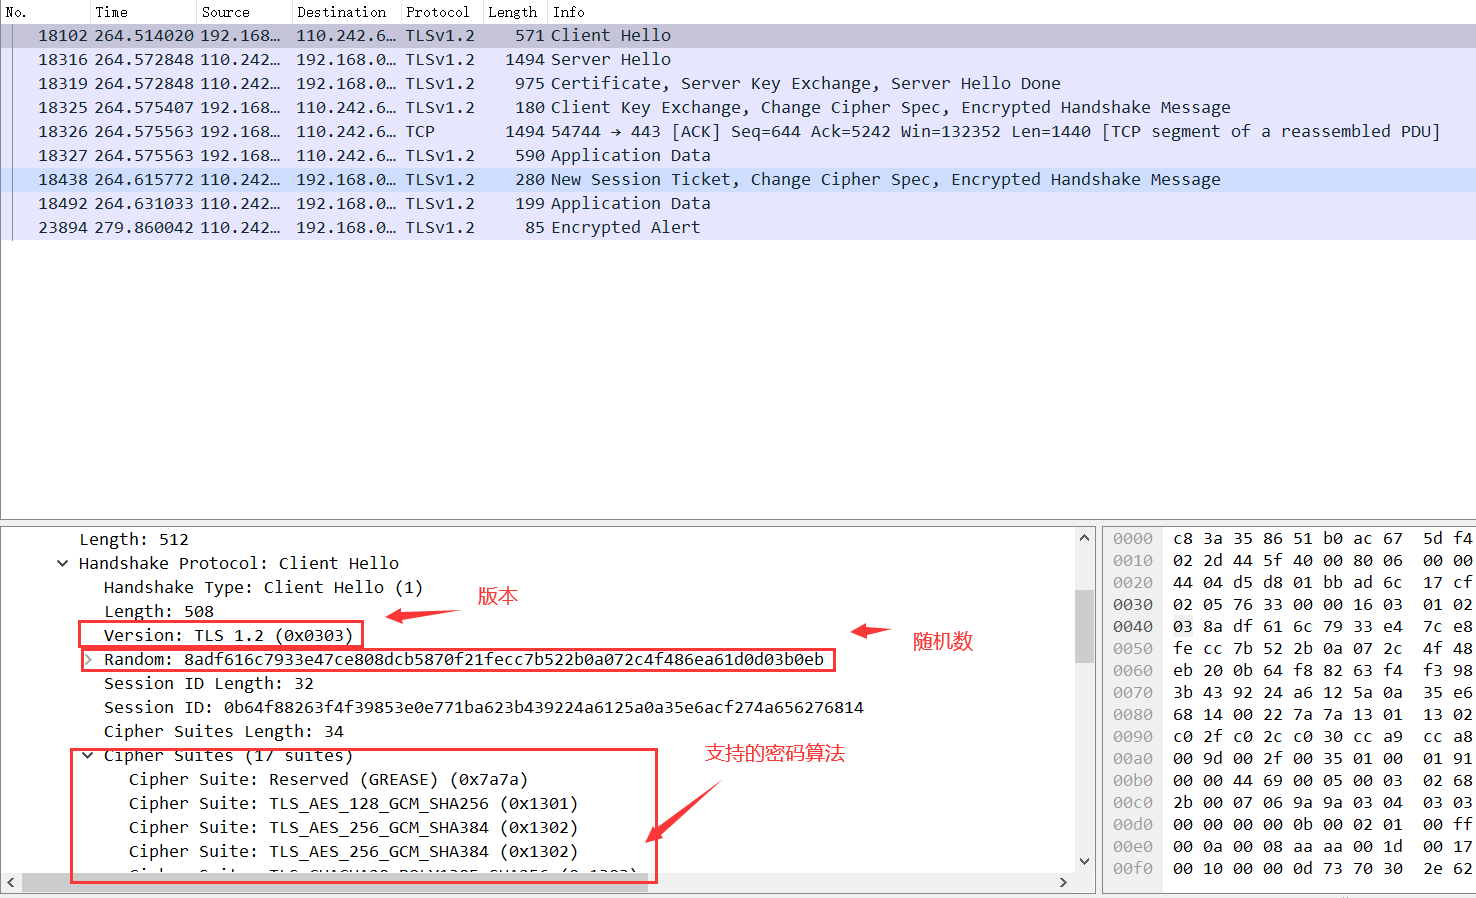Expand the Random field node

click(x=88, y=660)
